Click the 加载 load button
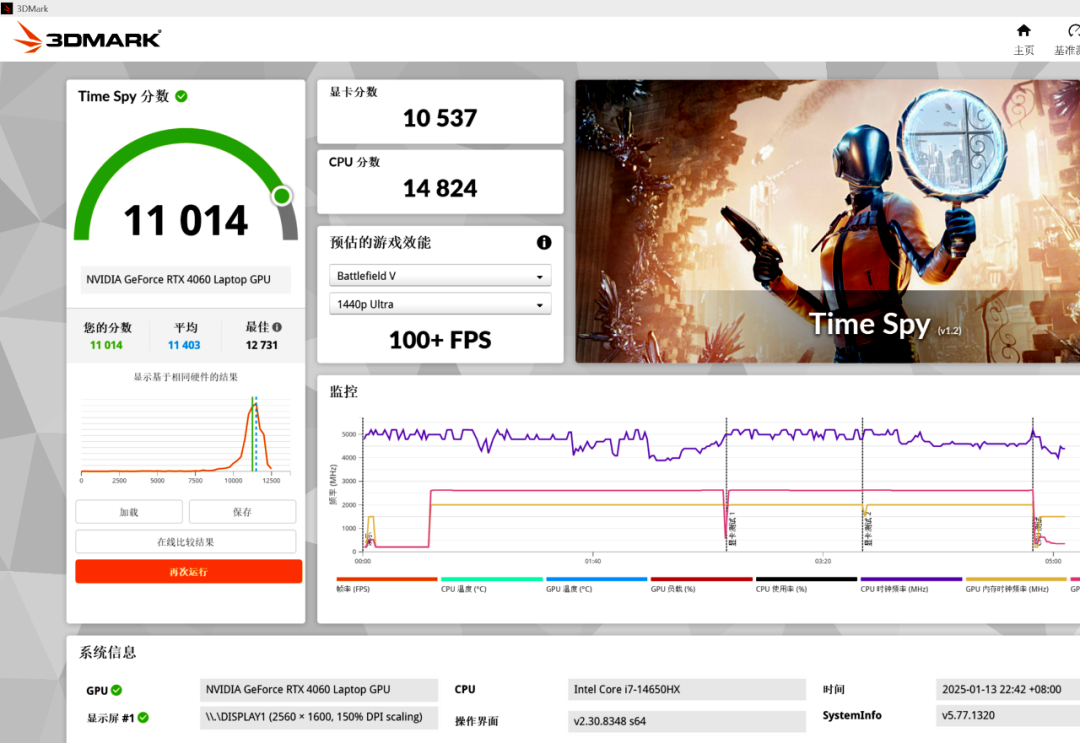 pos(129,512)
